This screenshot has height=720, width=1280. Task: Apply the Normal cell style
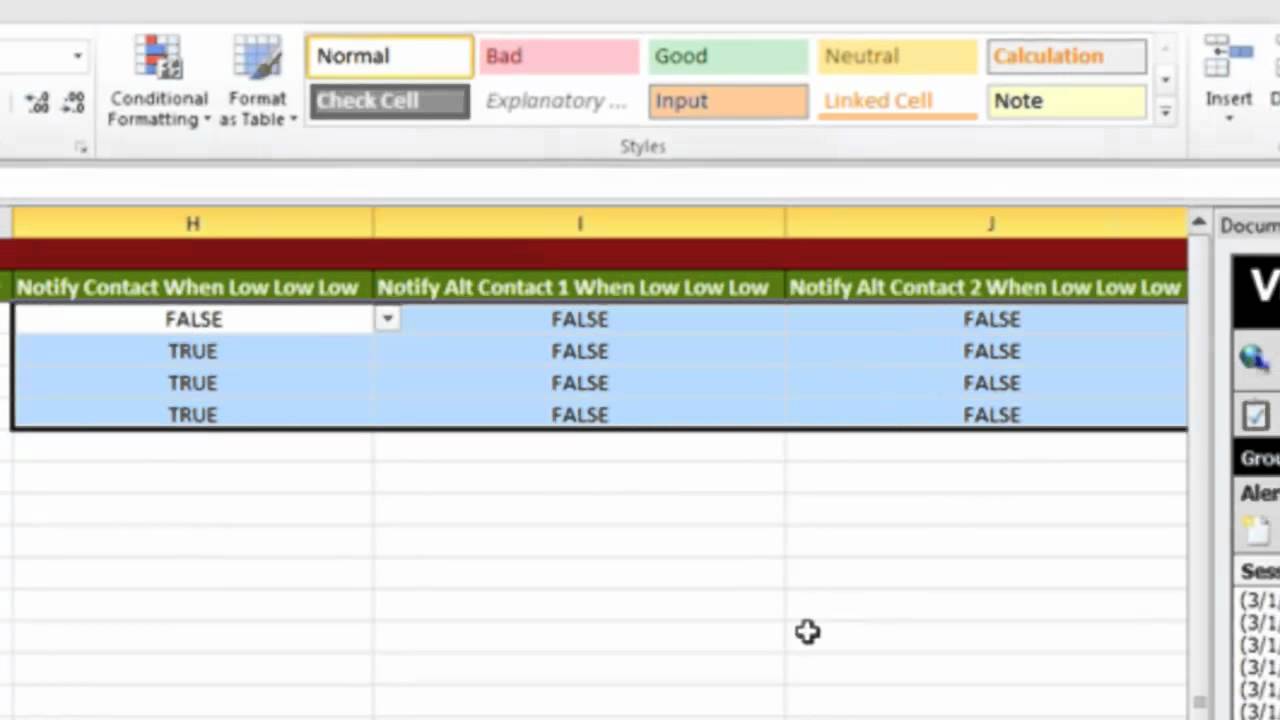pos(390,56)
